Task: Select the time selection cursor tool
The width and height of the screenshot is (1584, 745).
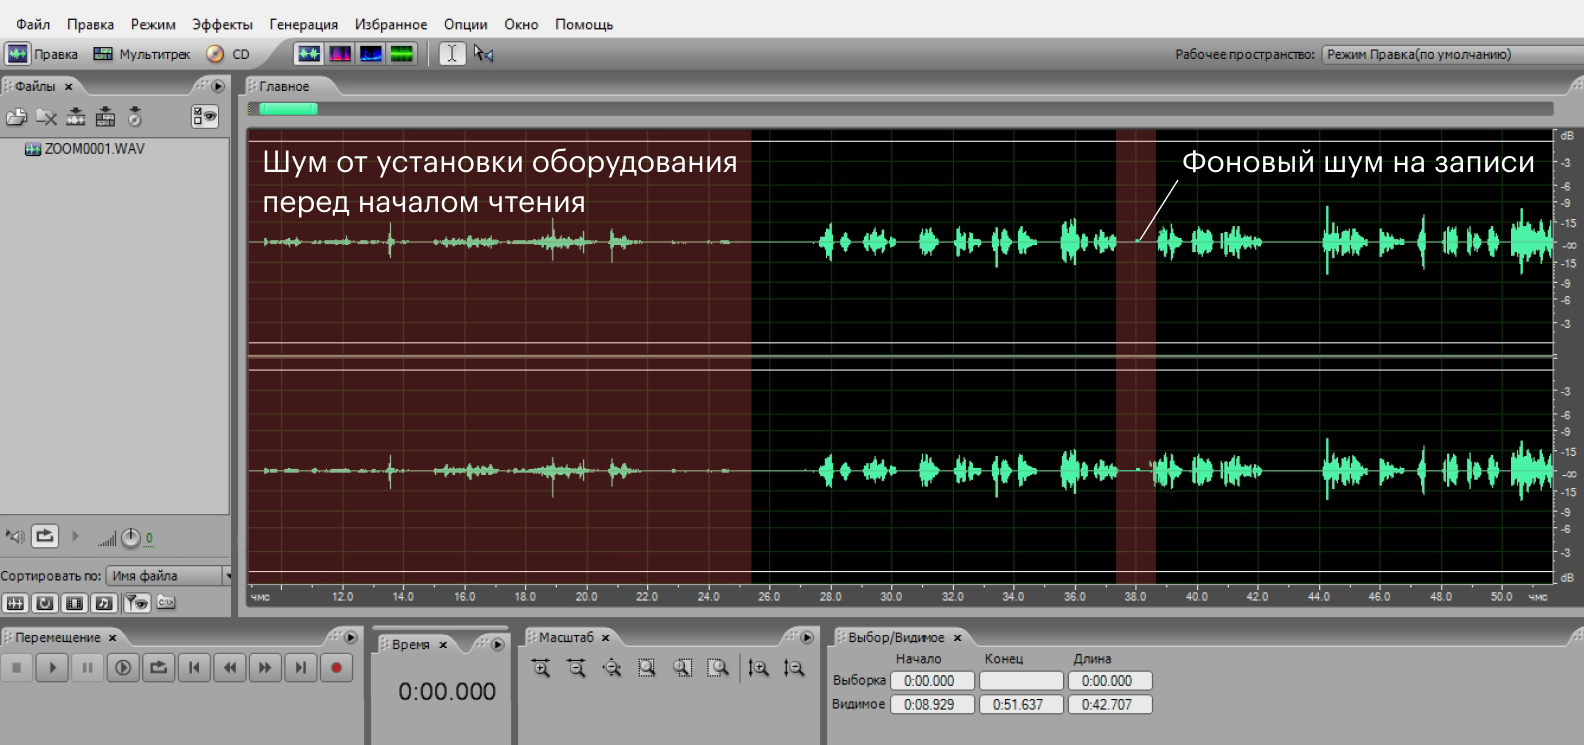Action: 452,54
